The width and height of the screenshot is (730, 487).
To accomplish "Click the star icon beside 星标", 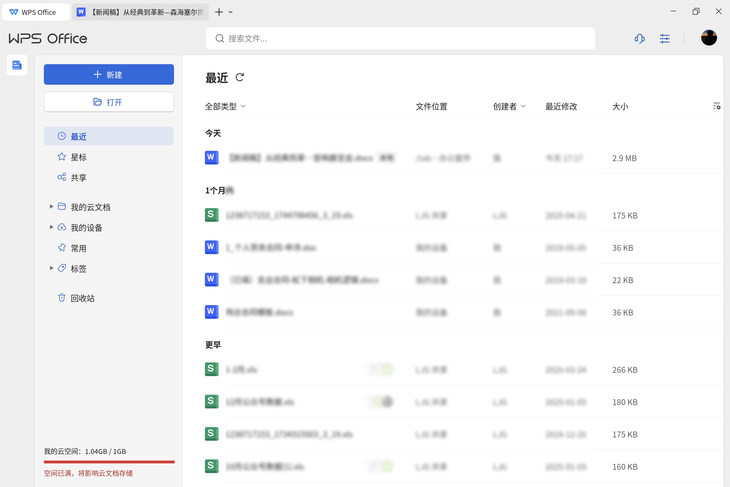I will (61, 156).
